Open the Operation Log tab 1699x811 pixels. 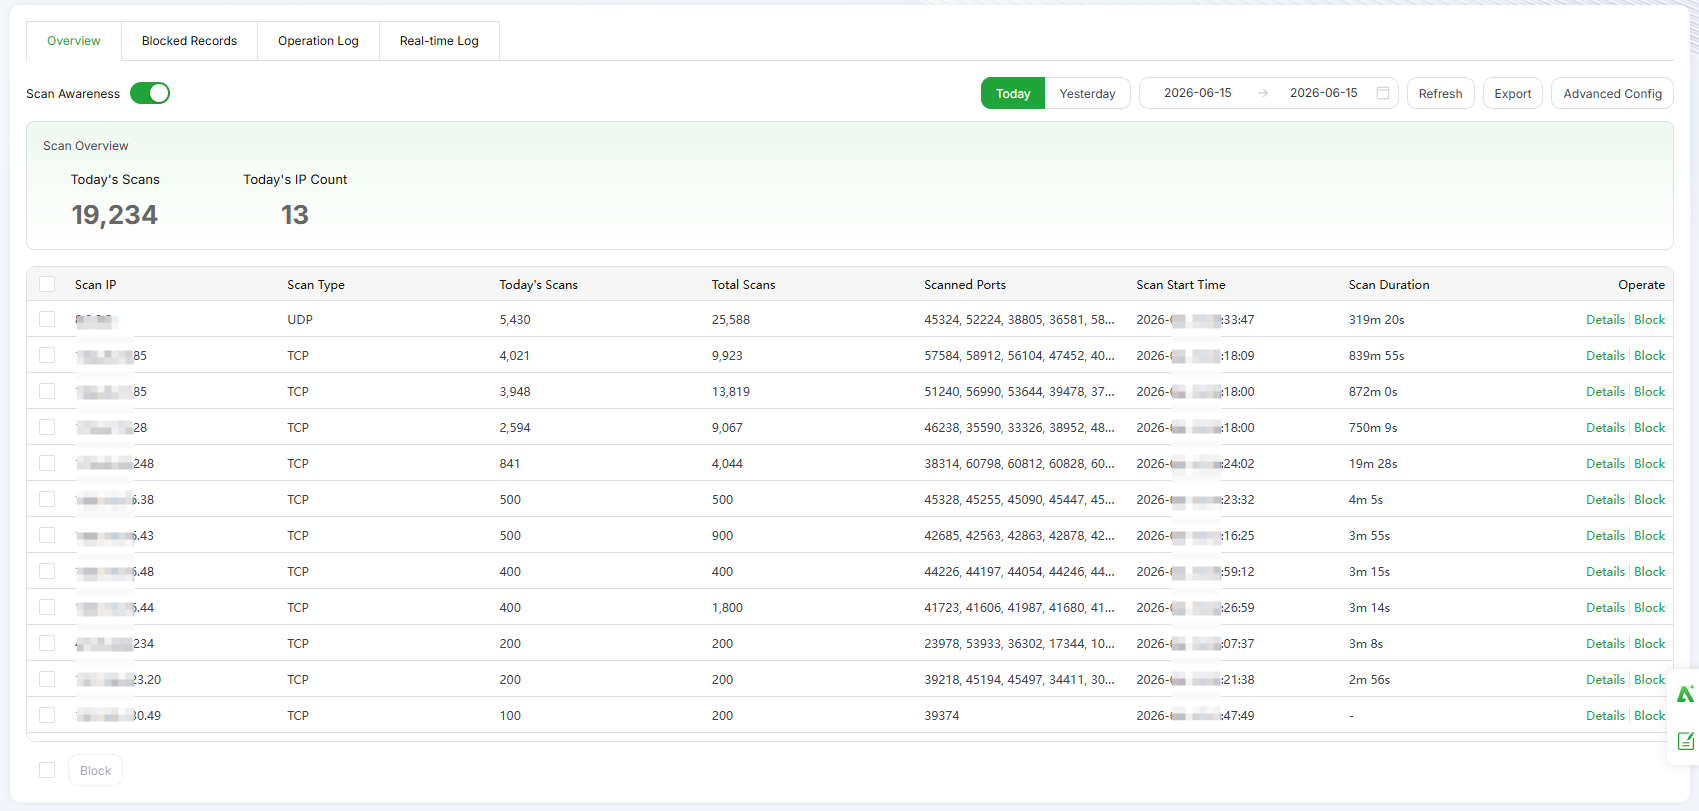(x=318, y=41)
